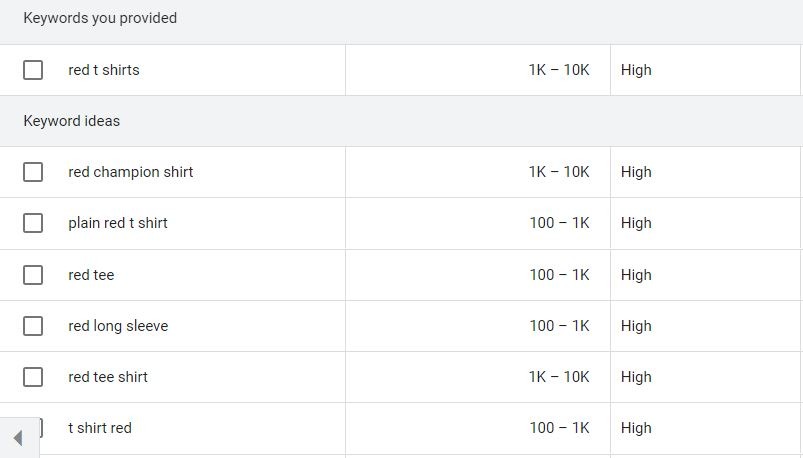Tick the 'red champion shirt' checkbox
Viewport: 803px width, 458px height.
33,172
